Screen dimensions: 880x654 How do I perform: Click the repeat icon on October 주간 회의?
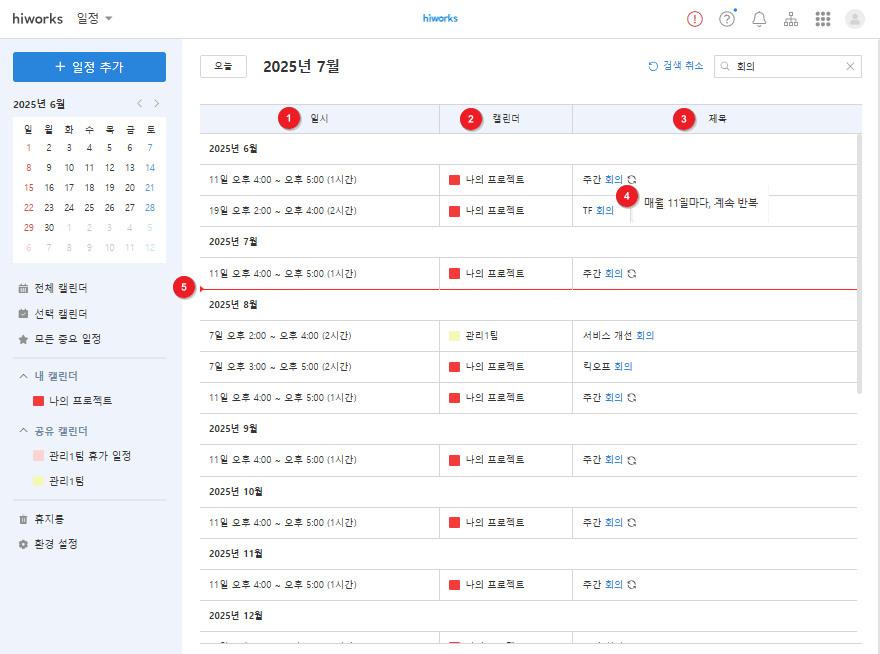click(x=632, y=523)
